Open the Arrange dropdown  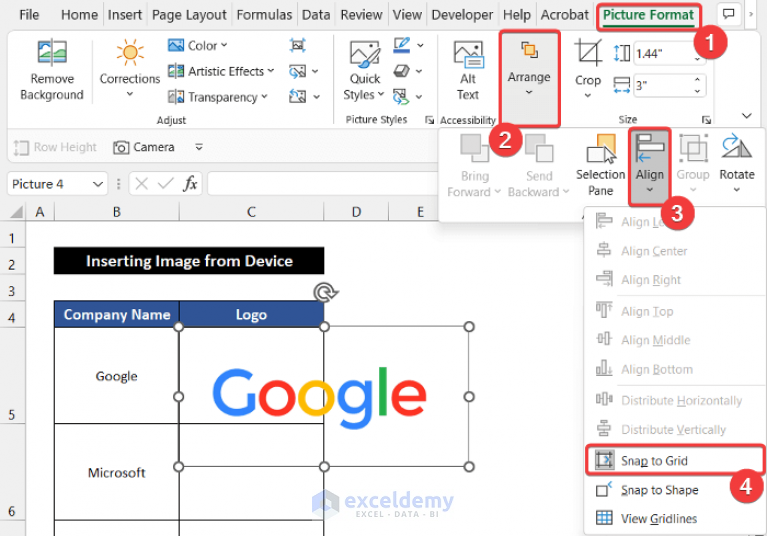(x=529, y=78)
